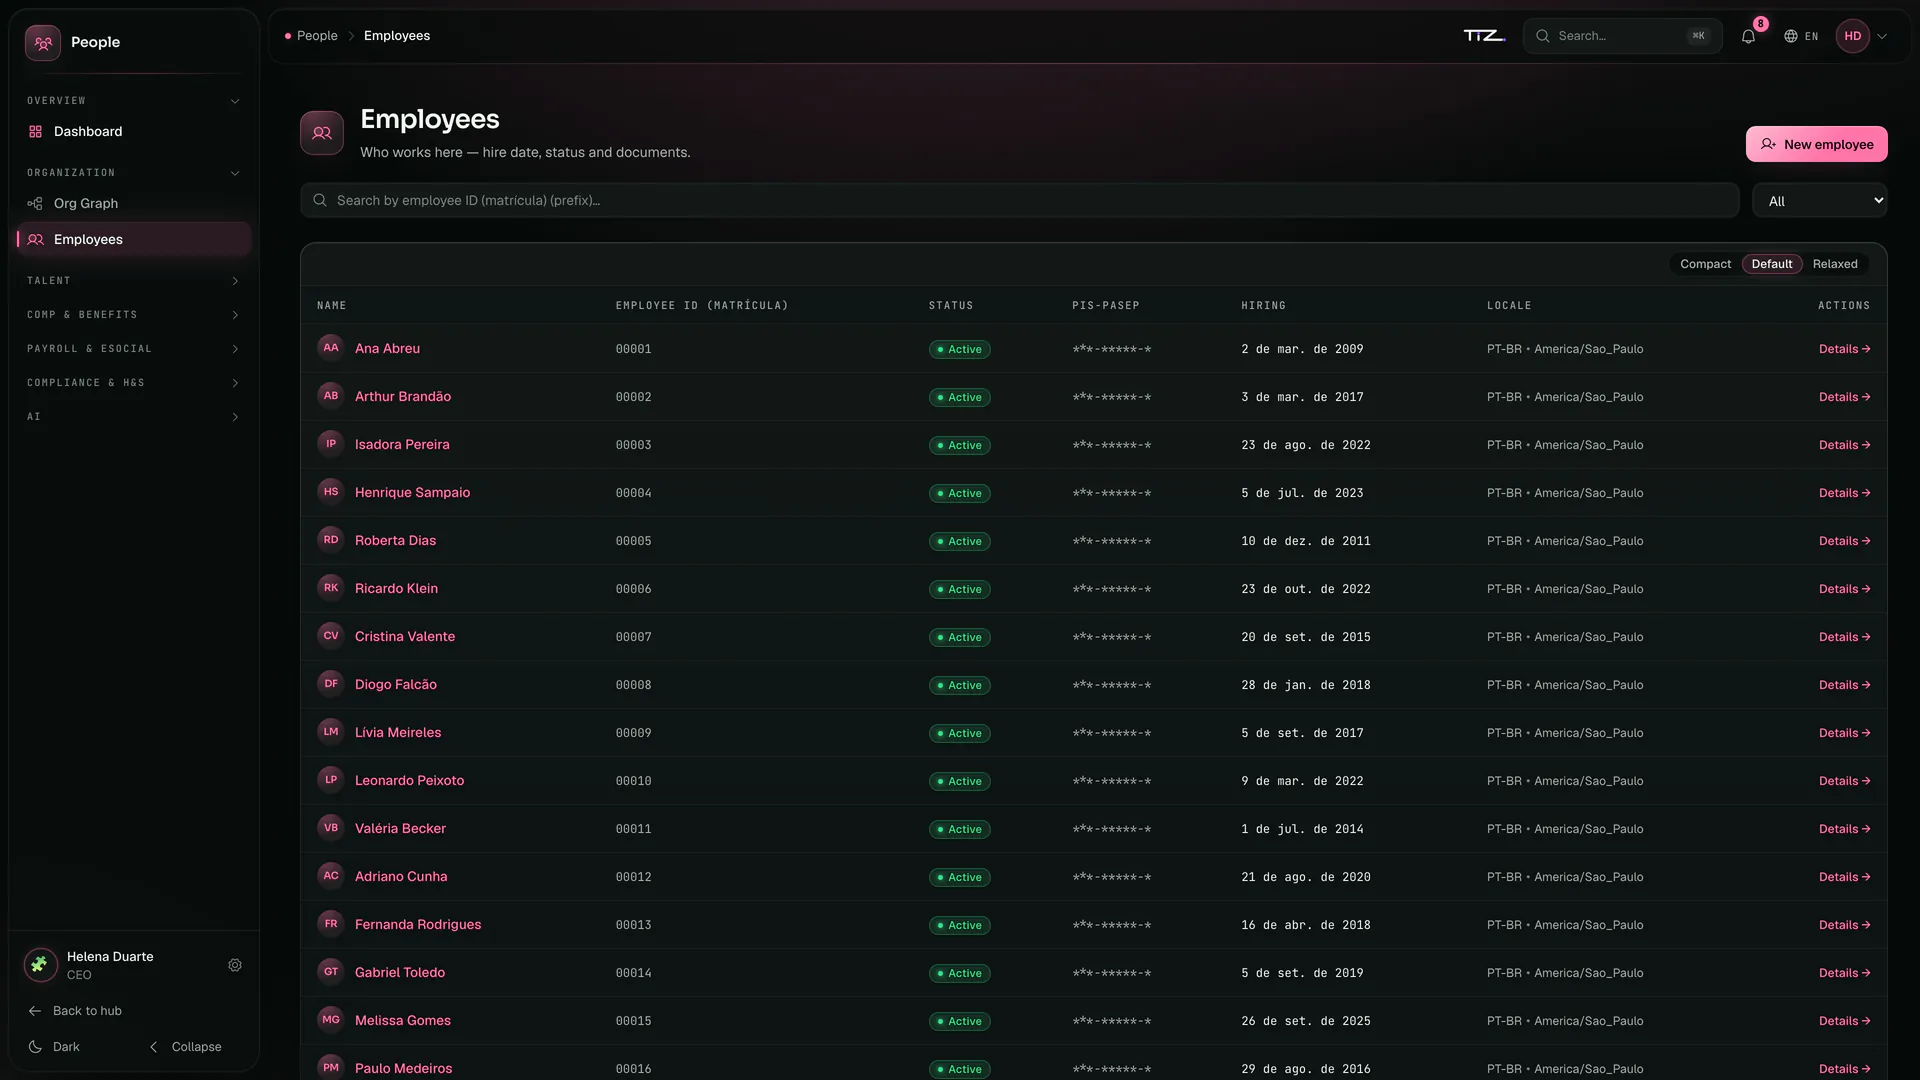
Task: Collapse the sidebar
Action: pyautogui.click(x=186, y=1047)
